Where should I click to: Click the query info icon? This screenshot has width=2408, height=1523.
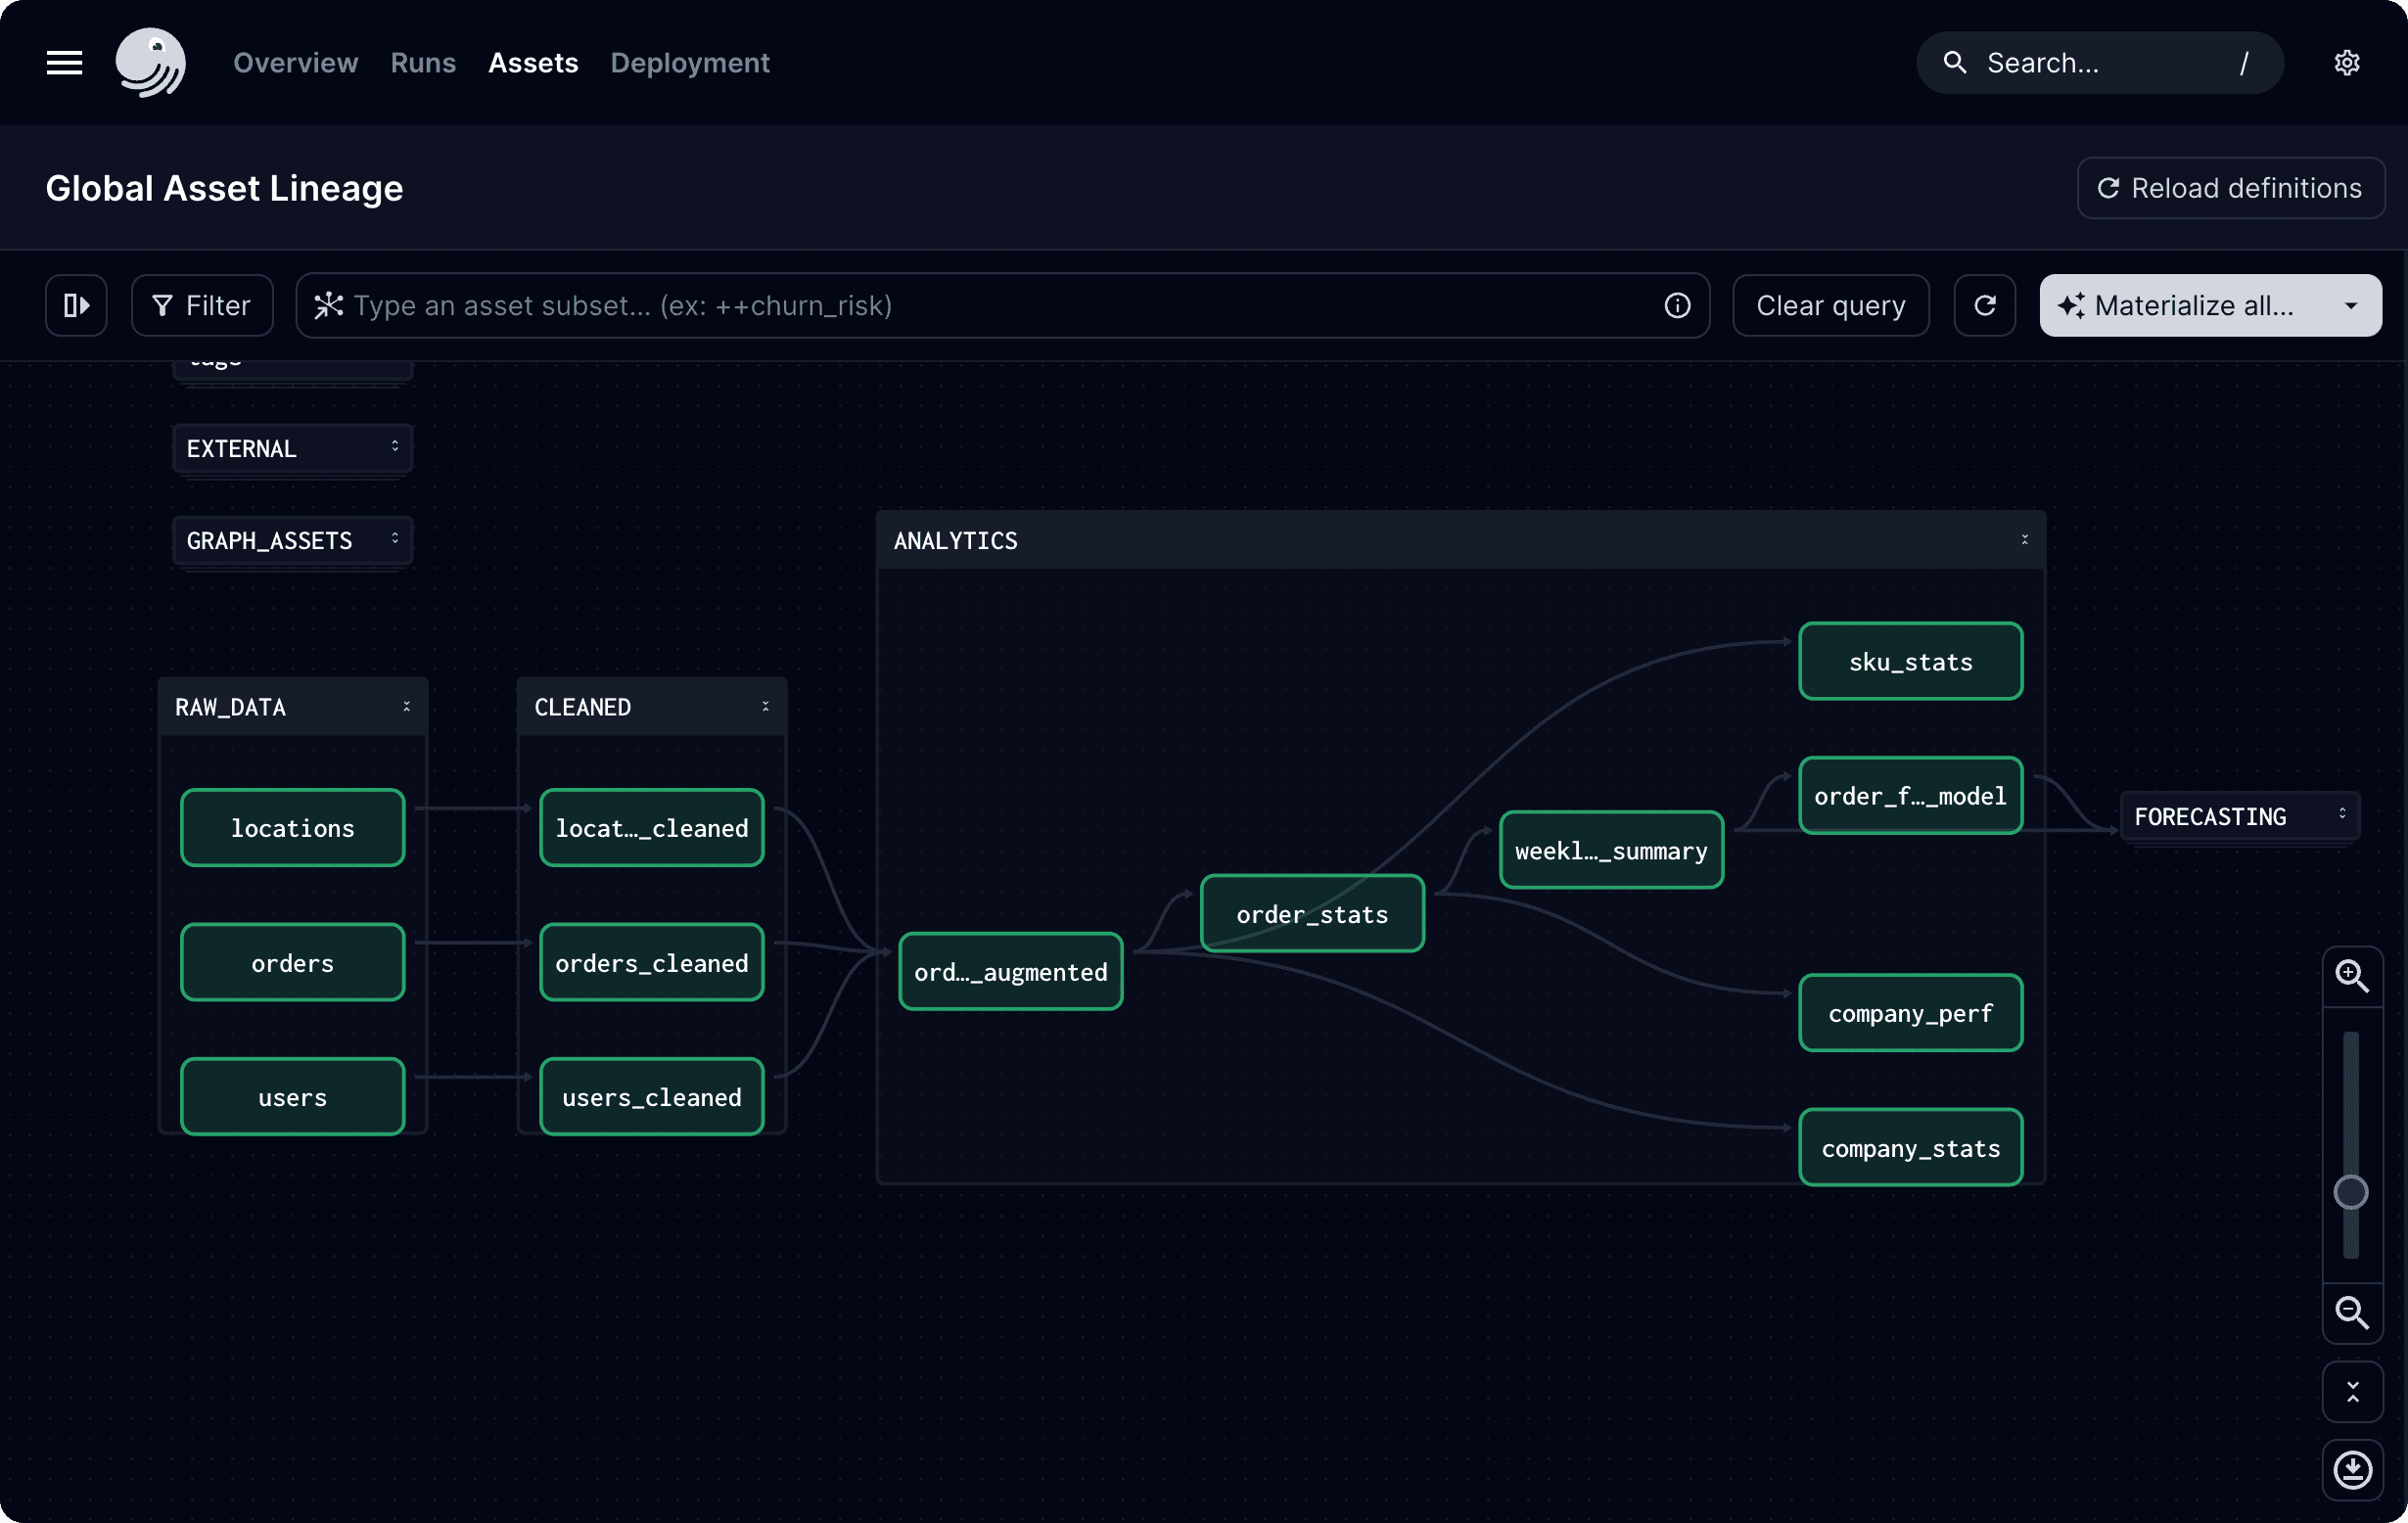tap(1677, 305)
